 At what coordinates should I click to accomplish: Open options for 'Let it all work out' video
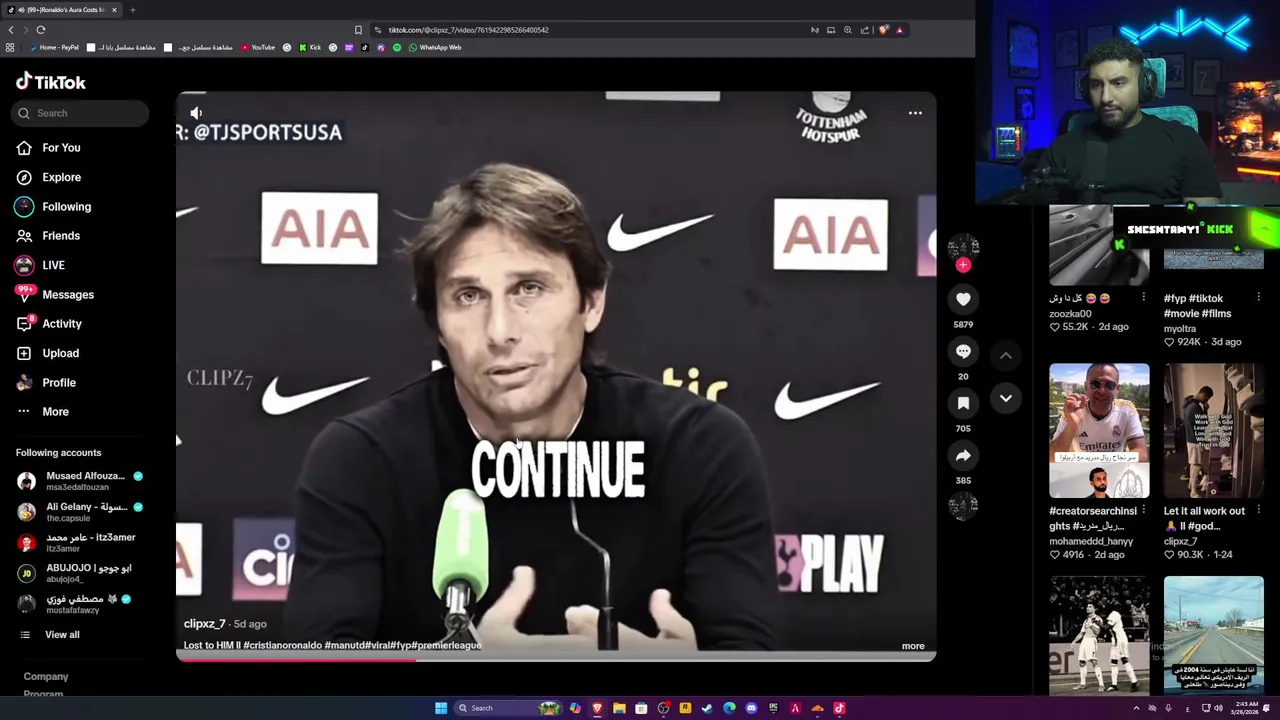point(1258,511)
